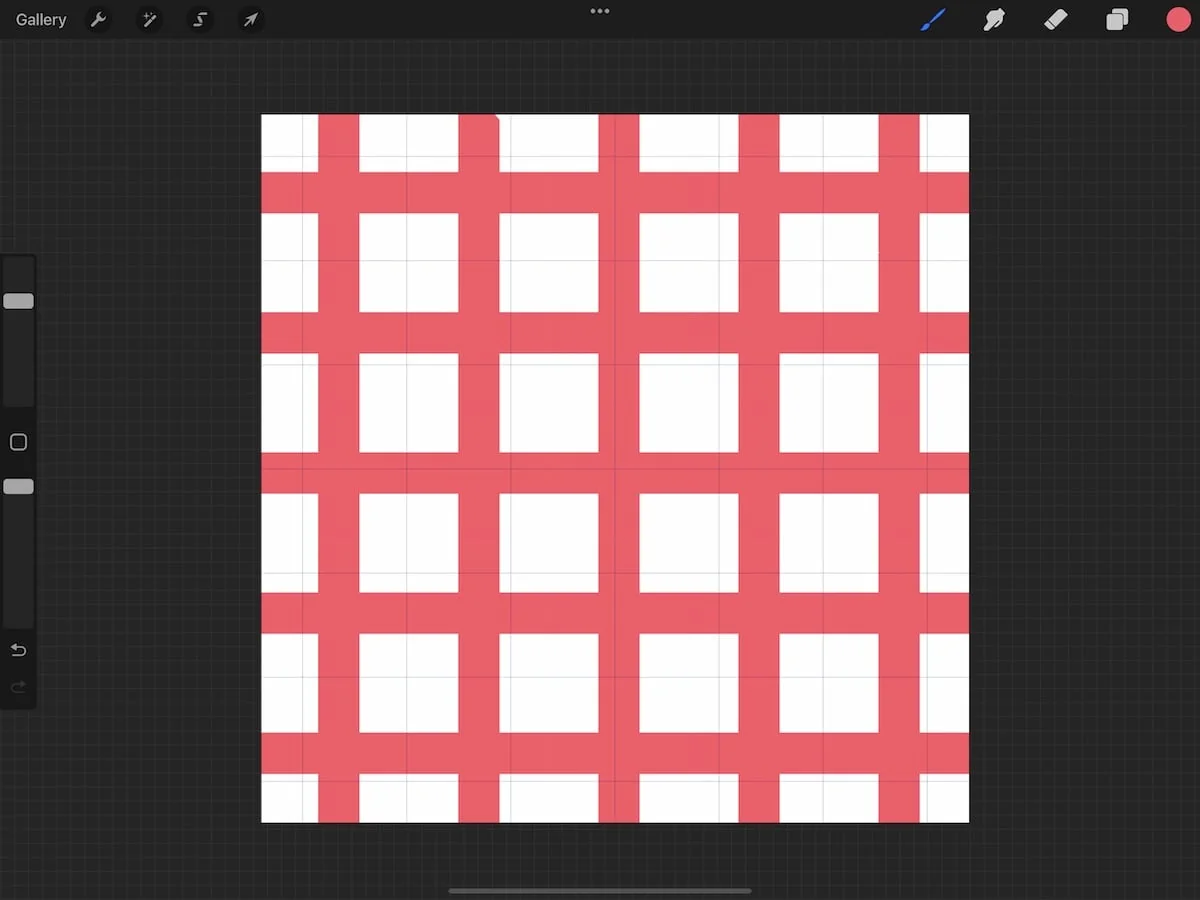Viewport: 1200px width, 900px height.
Task: Tap the brush opacity slider handle
Action: click(18, 486)
